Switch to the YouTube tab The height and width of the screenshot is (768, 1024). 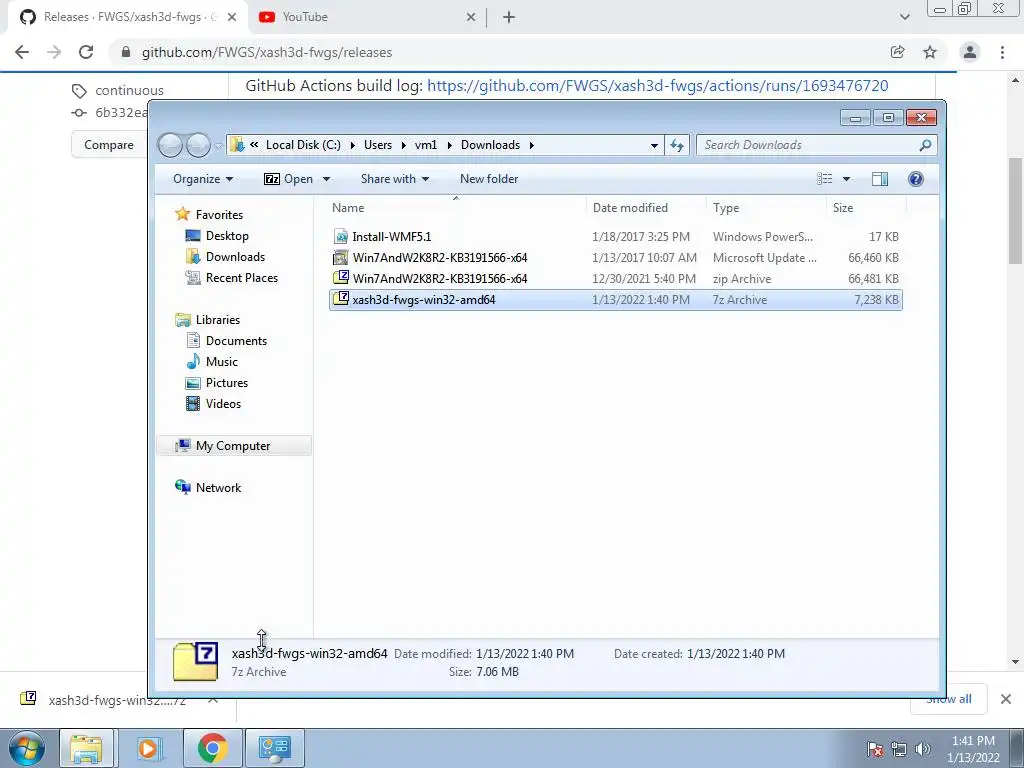[x=366, y=17]
